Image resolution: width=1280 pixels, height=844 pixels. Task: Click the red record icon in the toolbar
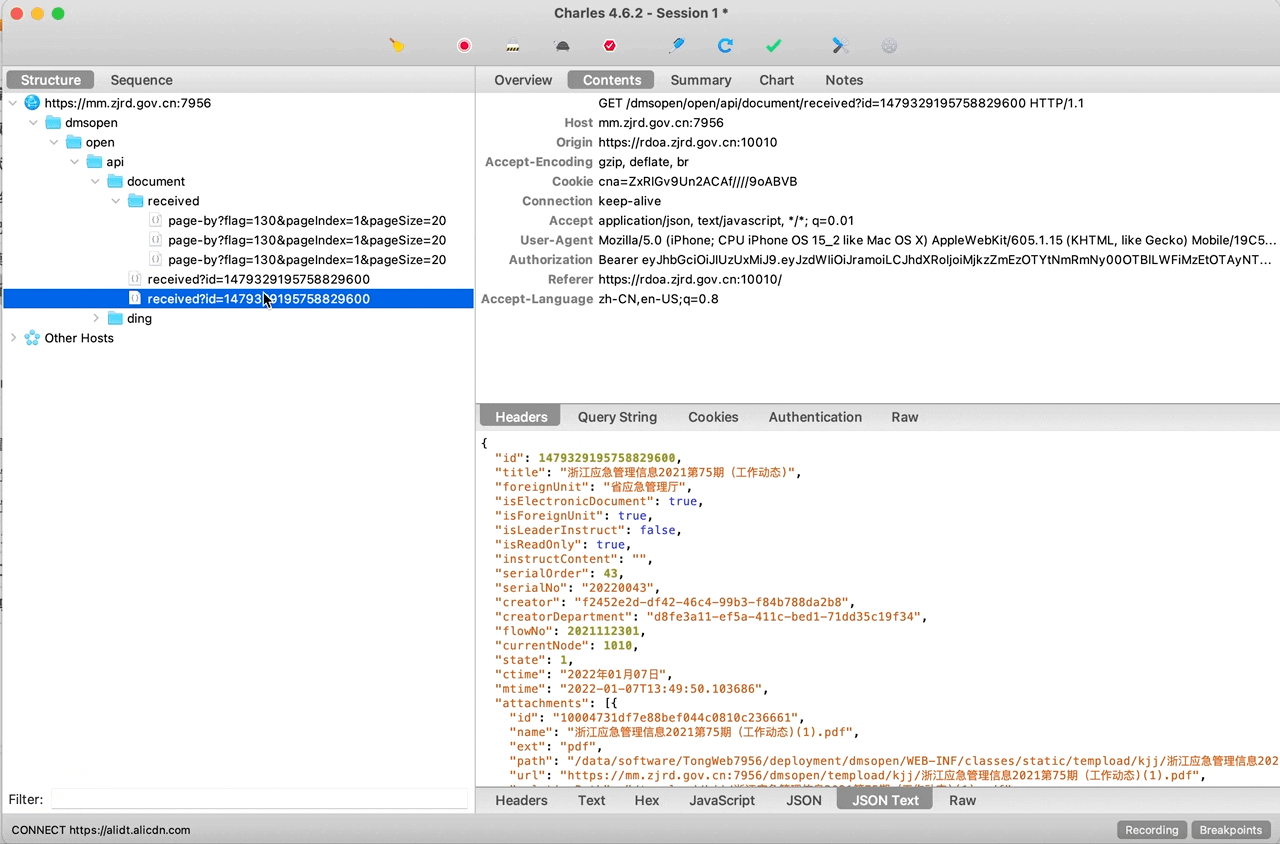coord(464,45)
